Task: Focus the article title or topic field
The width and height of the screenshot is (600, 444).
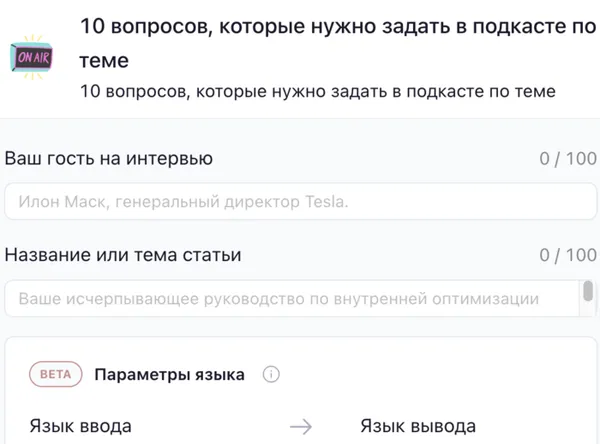Action: pyautogui.click(x=290, y=298)
